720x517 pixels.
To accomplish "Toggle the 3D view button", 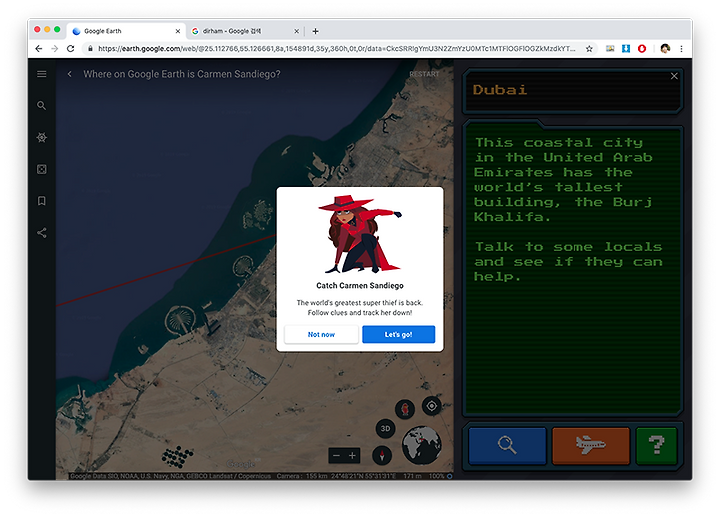I will [385, 428].
